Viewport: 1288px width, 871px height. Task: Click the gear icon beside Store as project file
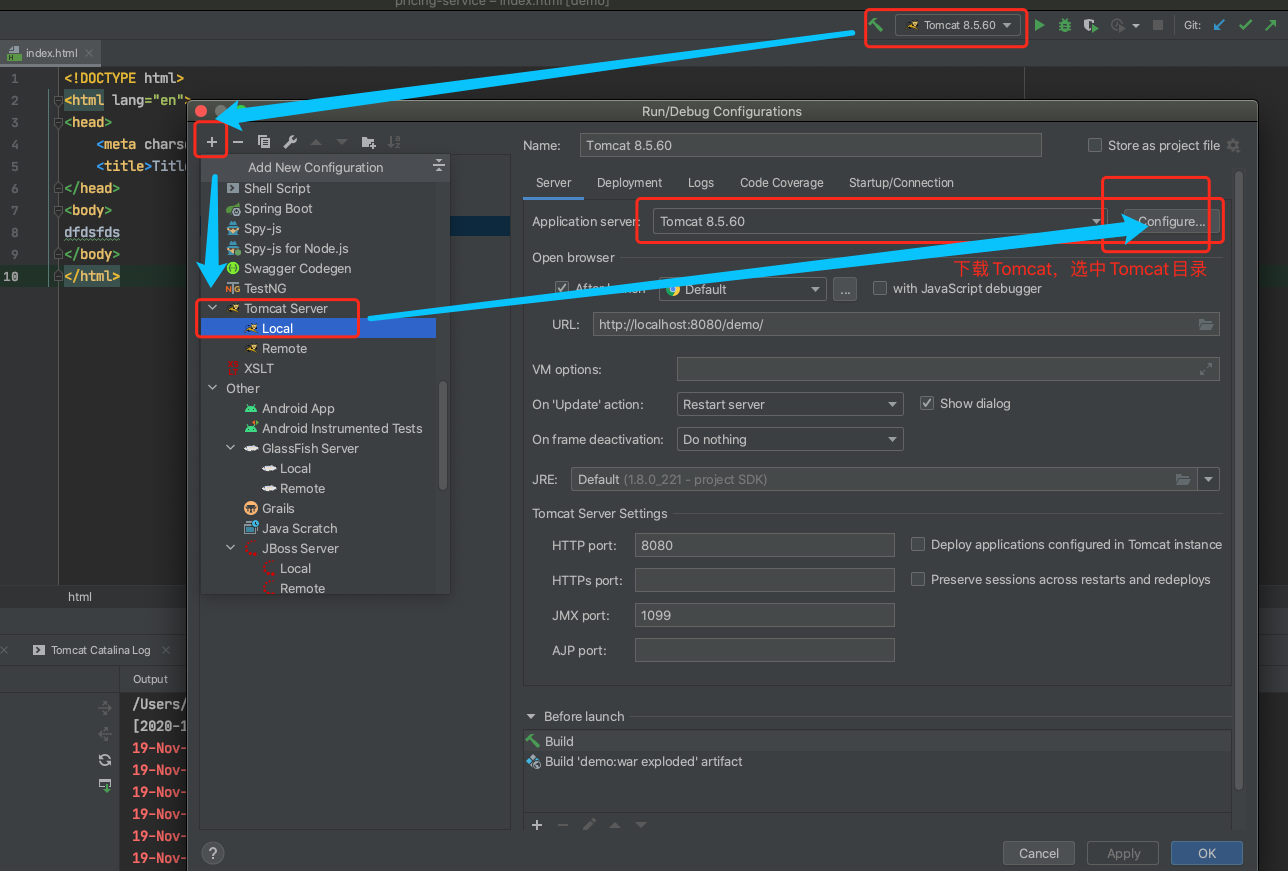point(1233,145)
